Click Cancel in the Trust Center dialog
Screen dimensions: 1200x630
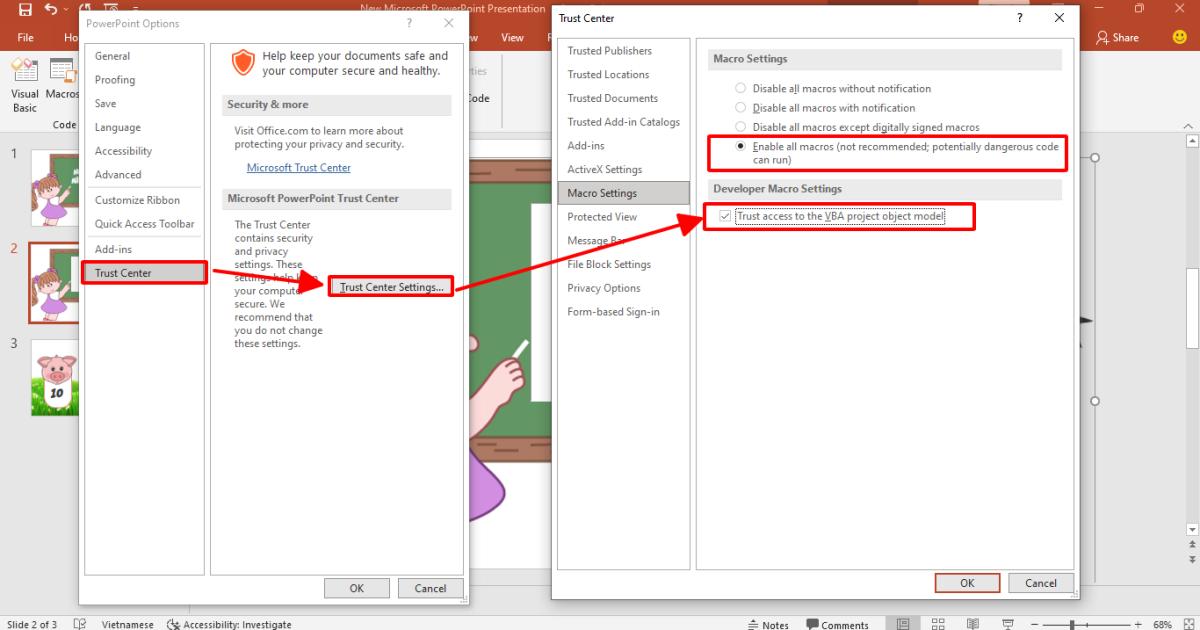(x=1040, y=583)
